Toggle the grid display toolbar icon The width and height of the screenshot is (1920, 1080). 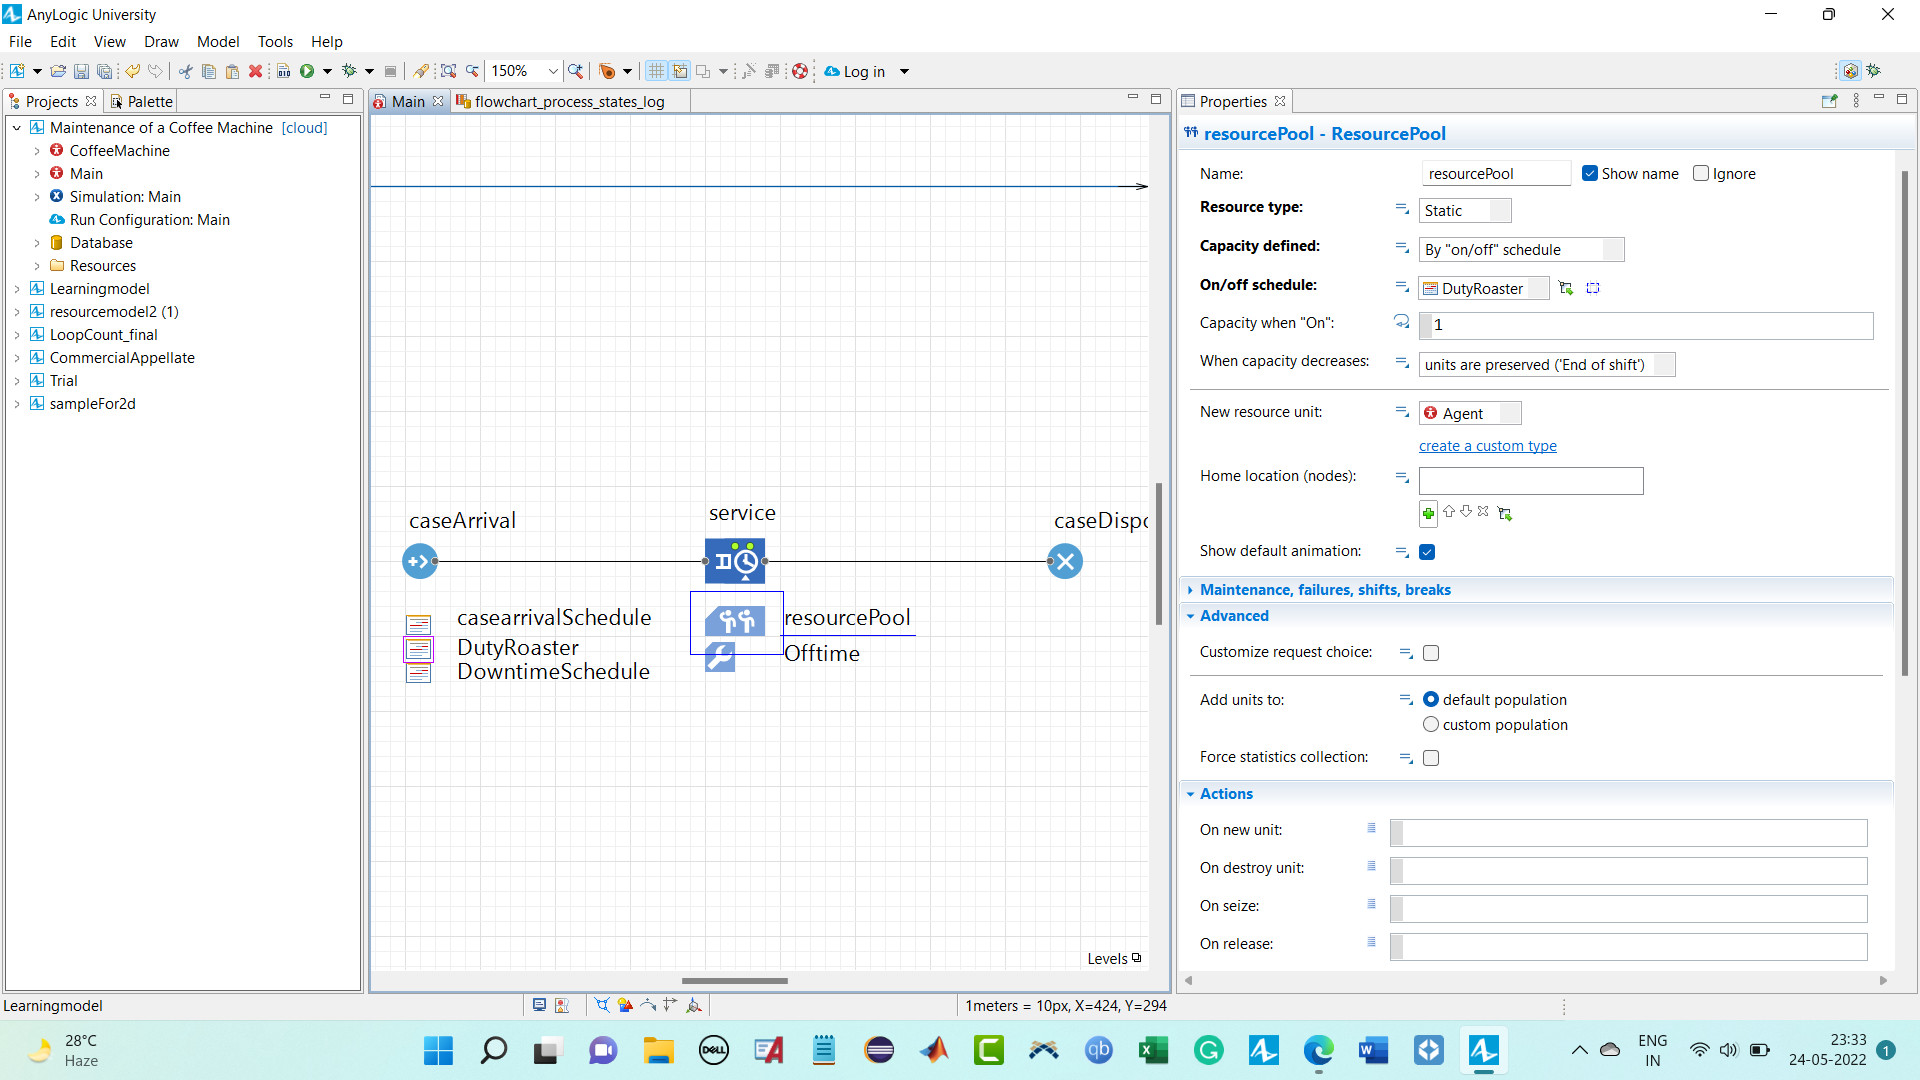point(656,71)
